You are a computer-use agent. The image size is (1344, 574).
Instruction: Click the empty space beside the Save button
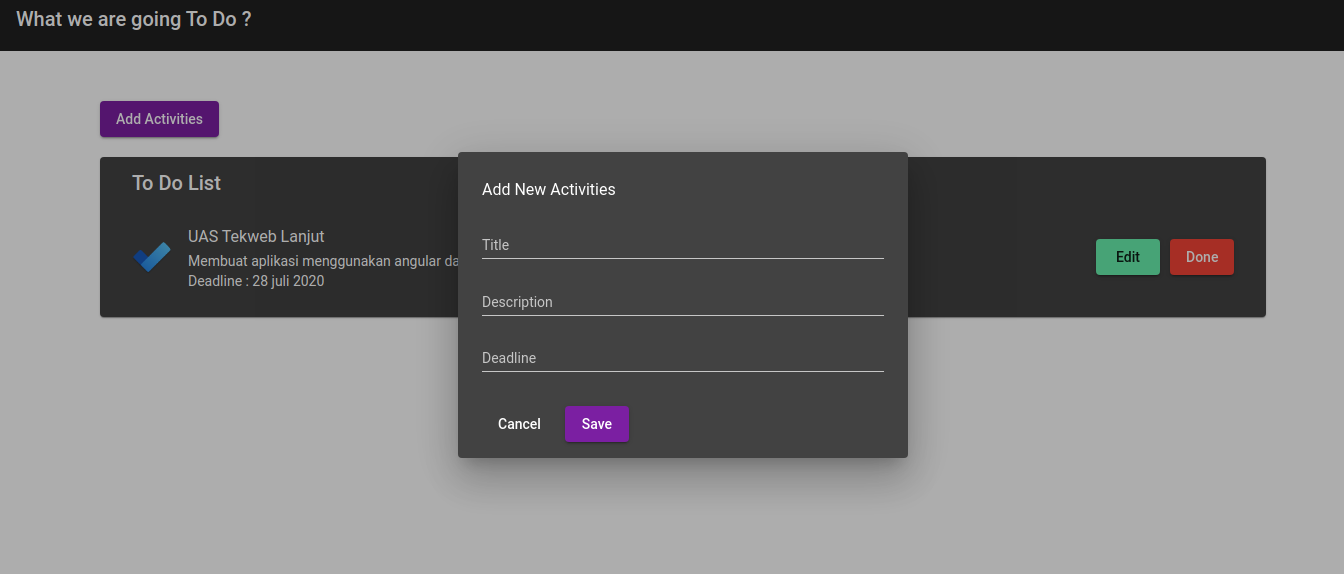tap(760, 424)
